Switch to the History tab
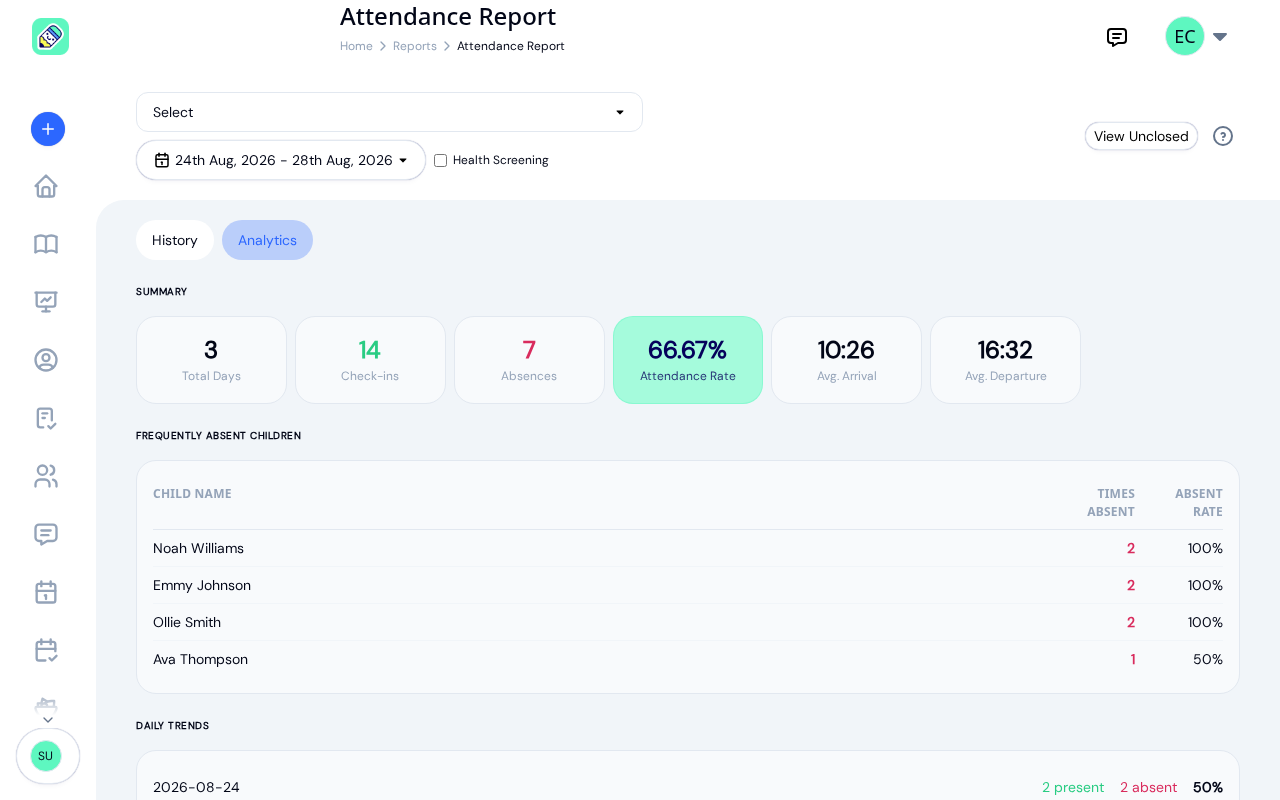 (175, 240)
